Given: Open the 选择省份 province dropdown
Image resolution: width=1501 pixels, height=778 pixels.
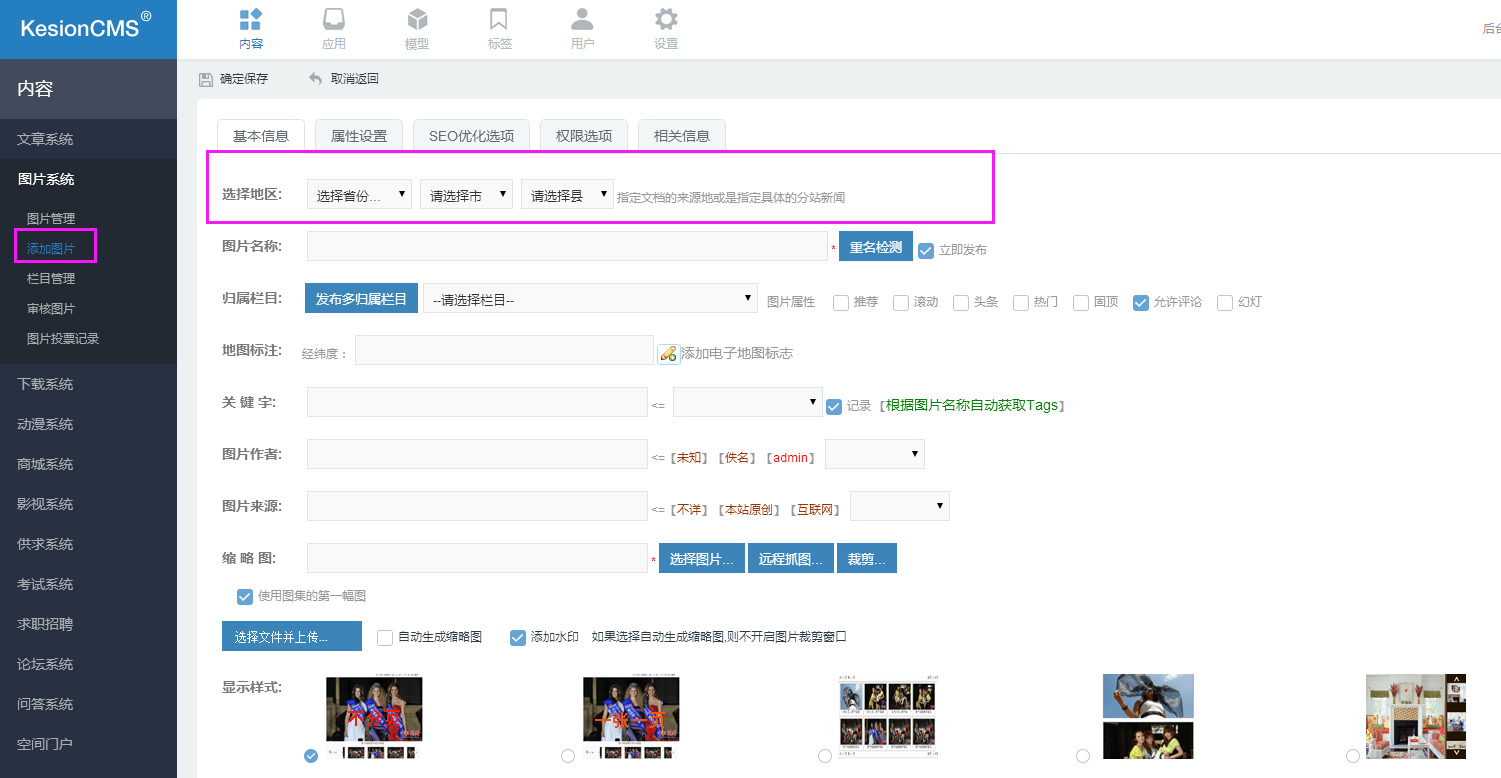Looking at the screenshot, I should tap(360, 193).
